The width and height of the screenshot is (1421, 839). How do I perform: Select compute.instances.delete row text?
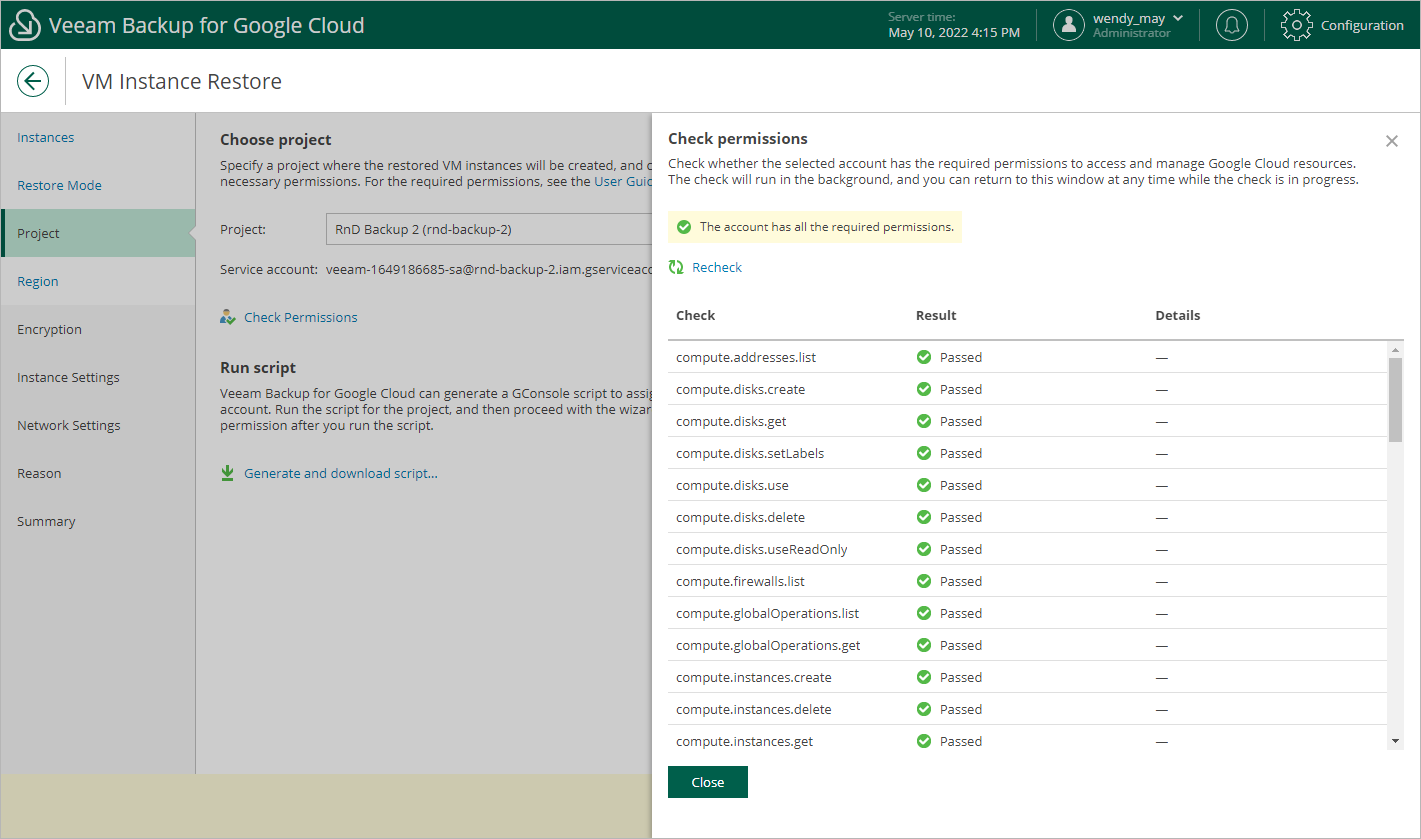click(754, 709)
